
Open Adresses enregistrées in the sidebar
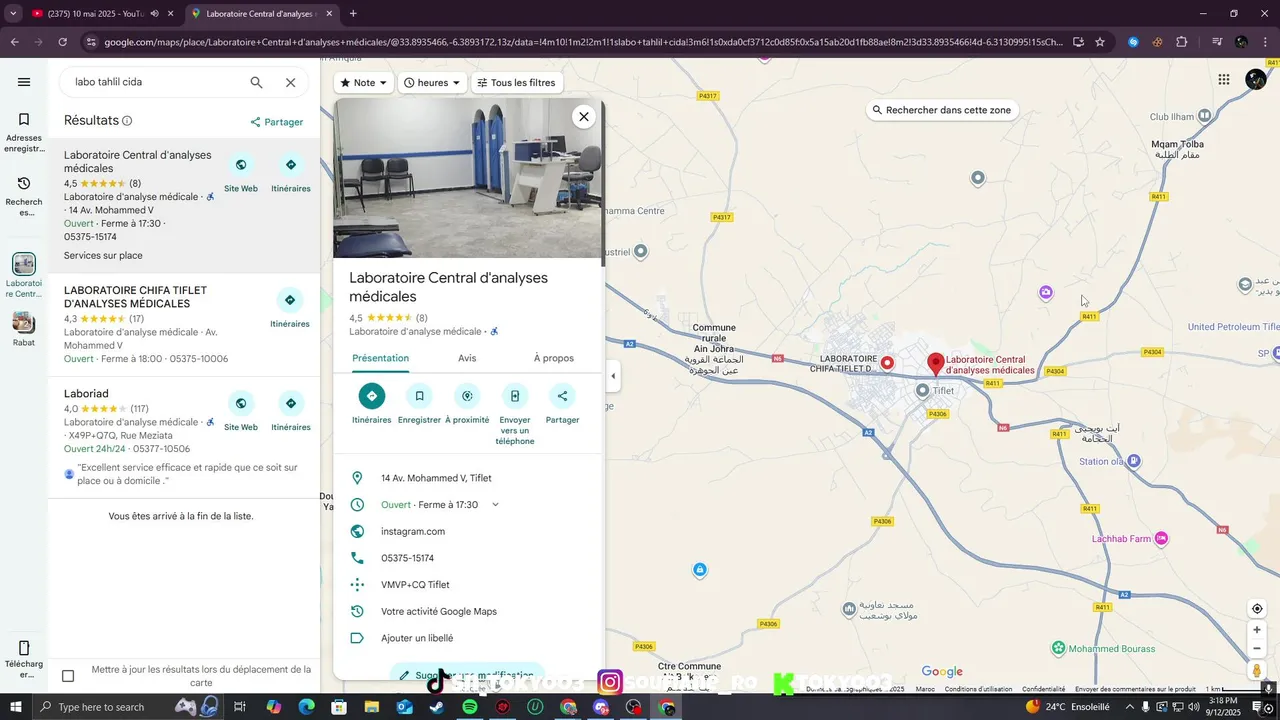(24, 132)
